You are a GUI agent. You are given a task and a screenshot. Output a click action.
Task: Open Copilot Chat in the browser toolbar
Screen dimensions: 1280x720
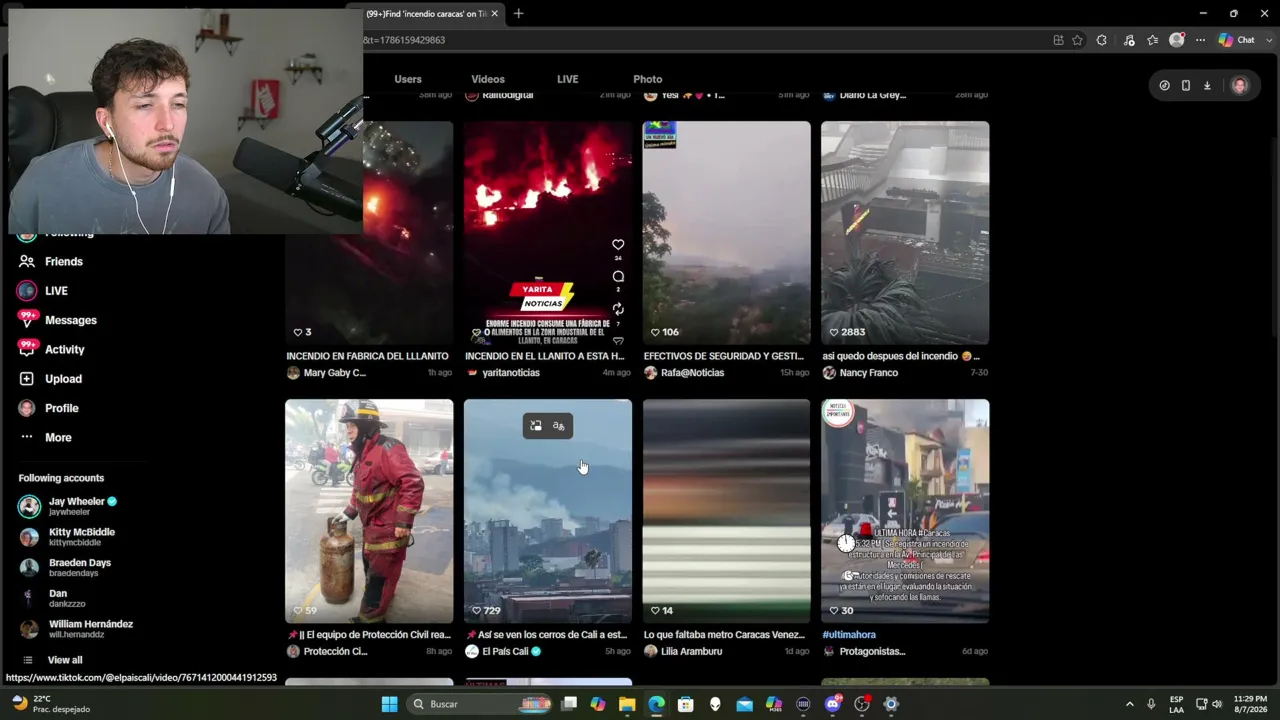point(1237,40)
